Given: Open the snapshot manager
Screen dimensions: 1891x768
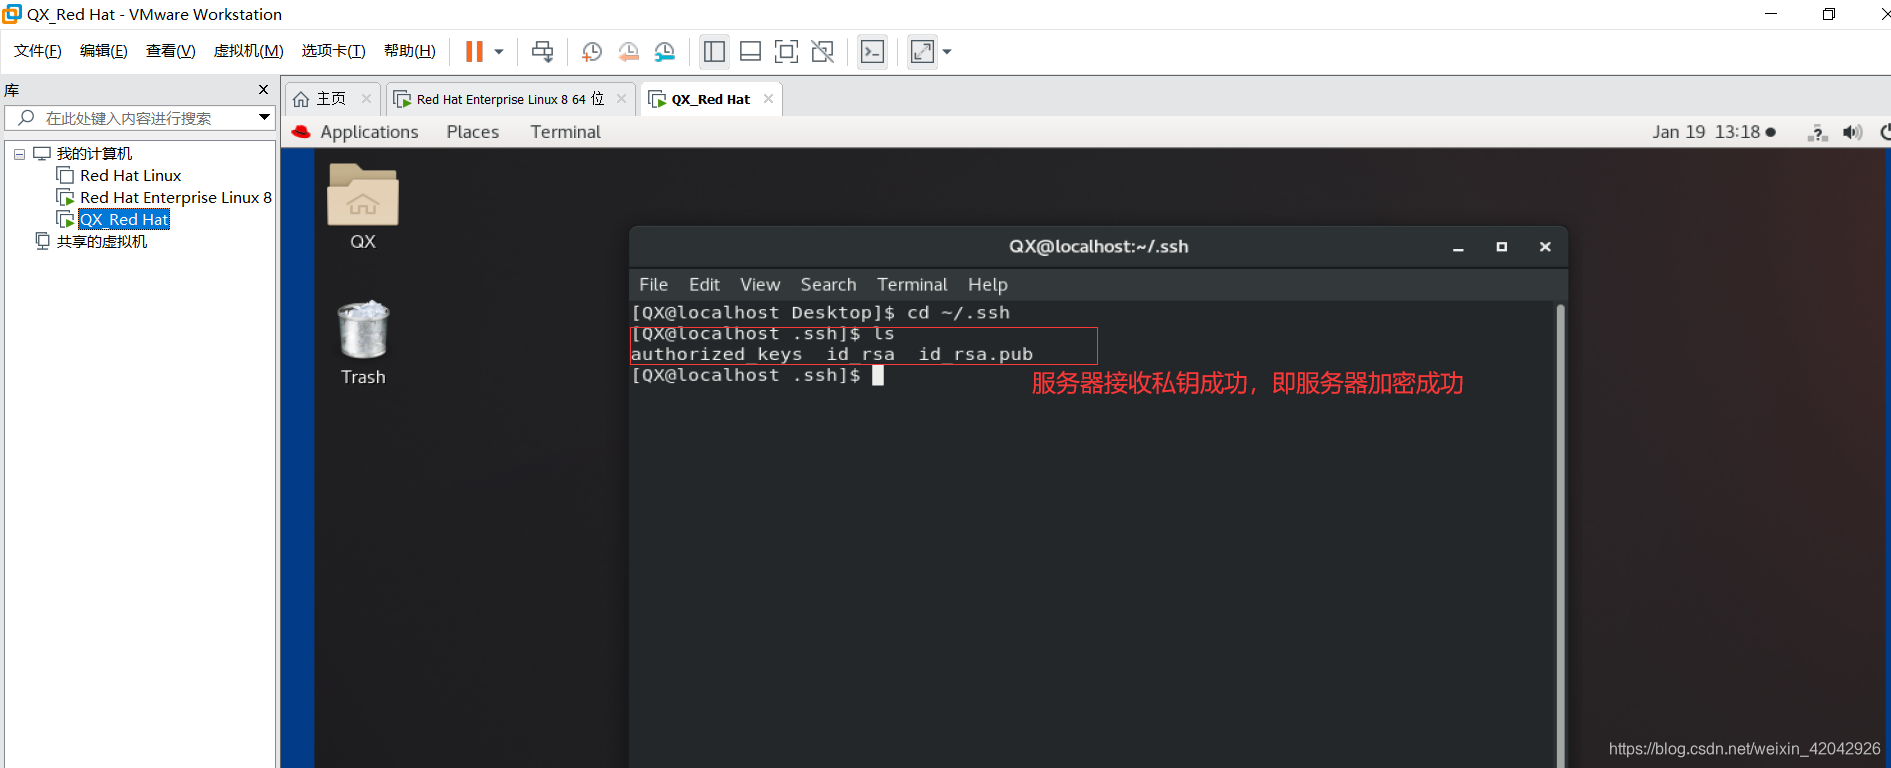Looking at the screenshot, I should (664, 51).
